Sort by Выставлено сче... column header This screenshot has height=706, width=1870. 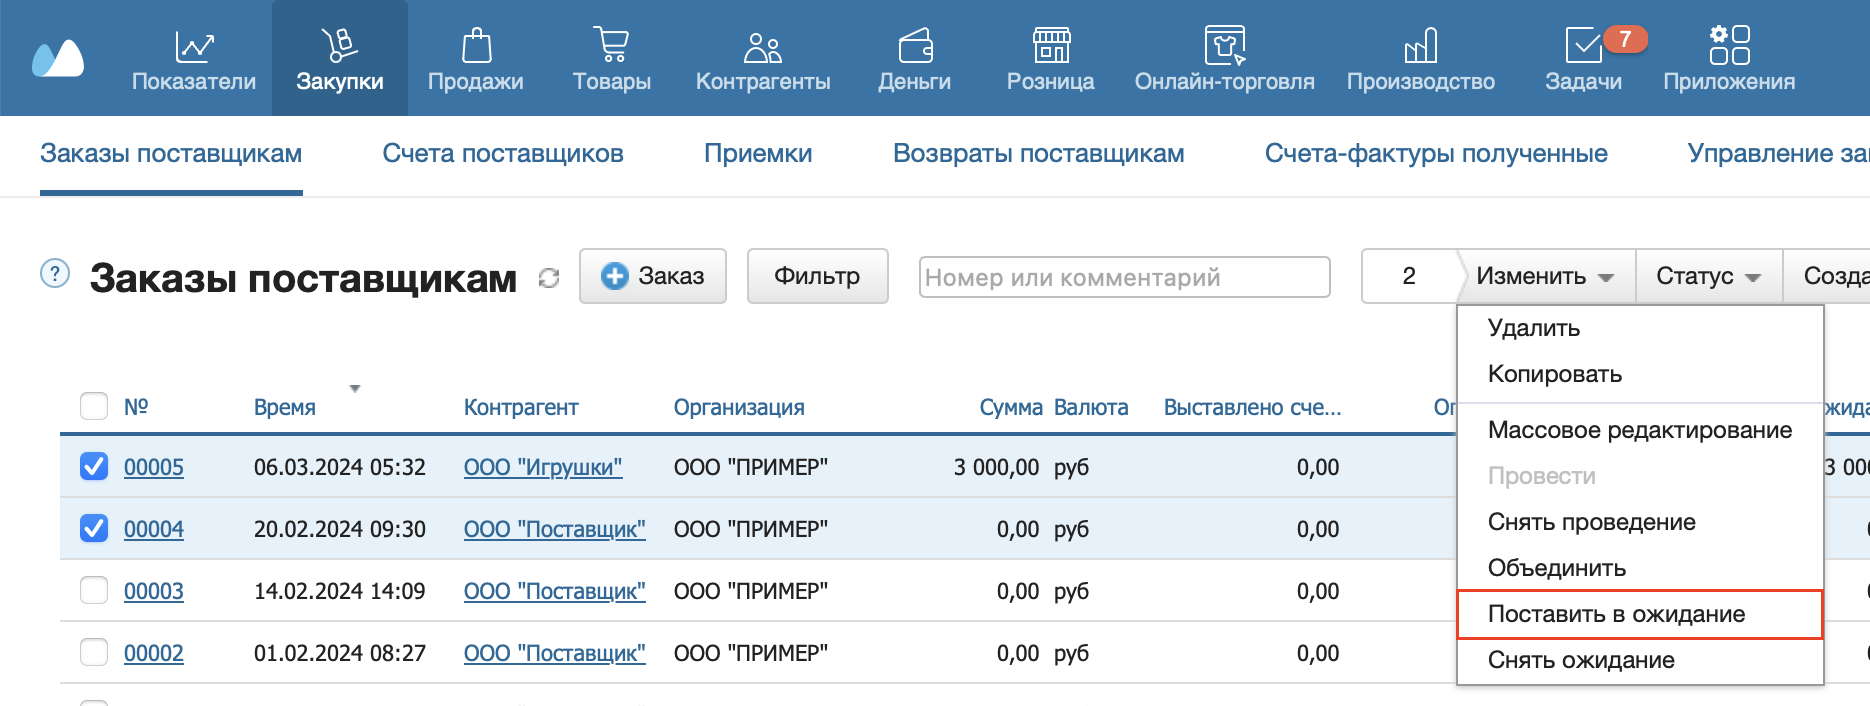pos(1252,407)
